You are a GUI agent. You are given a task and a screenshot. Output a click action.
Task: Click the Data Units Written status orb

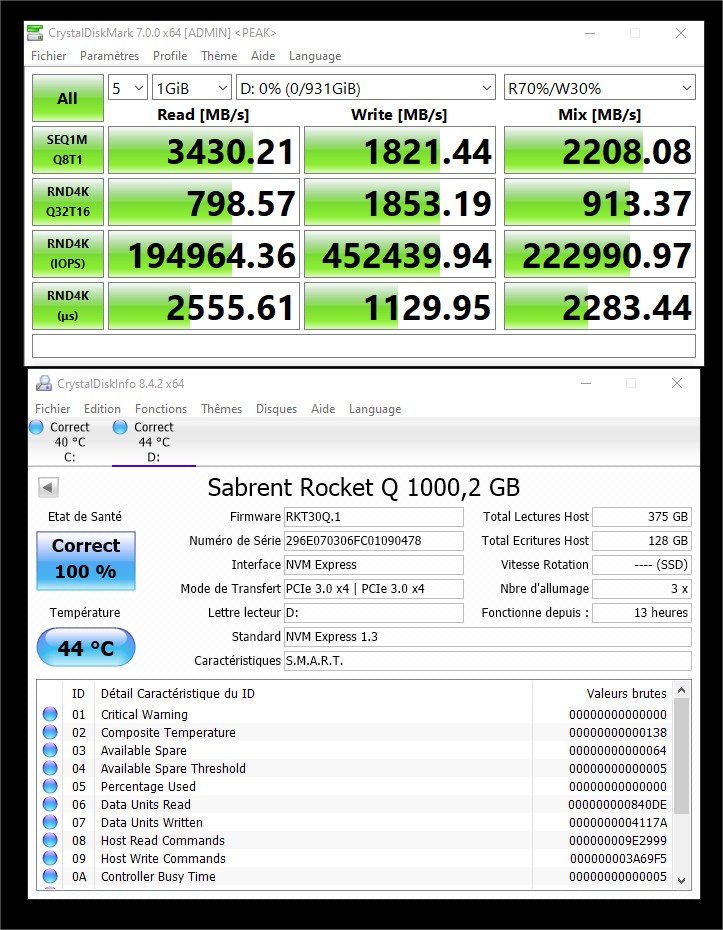tap(50, 822)
